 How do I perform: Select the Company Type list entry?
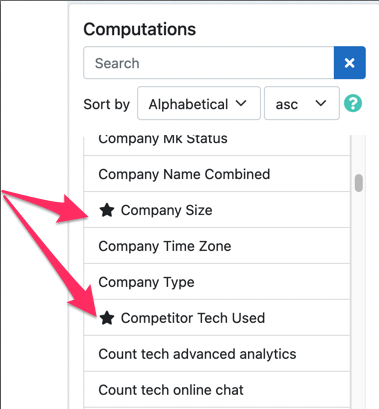click(x=217, y=282)
